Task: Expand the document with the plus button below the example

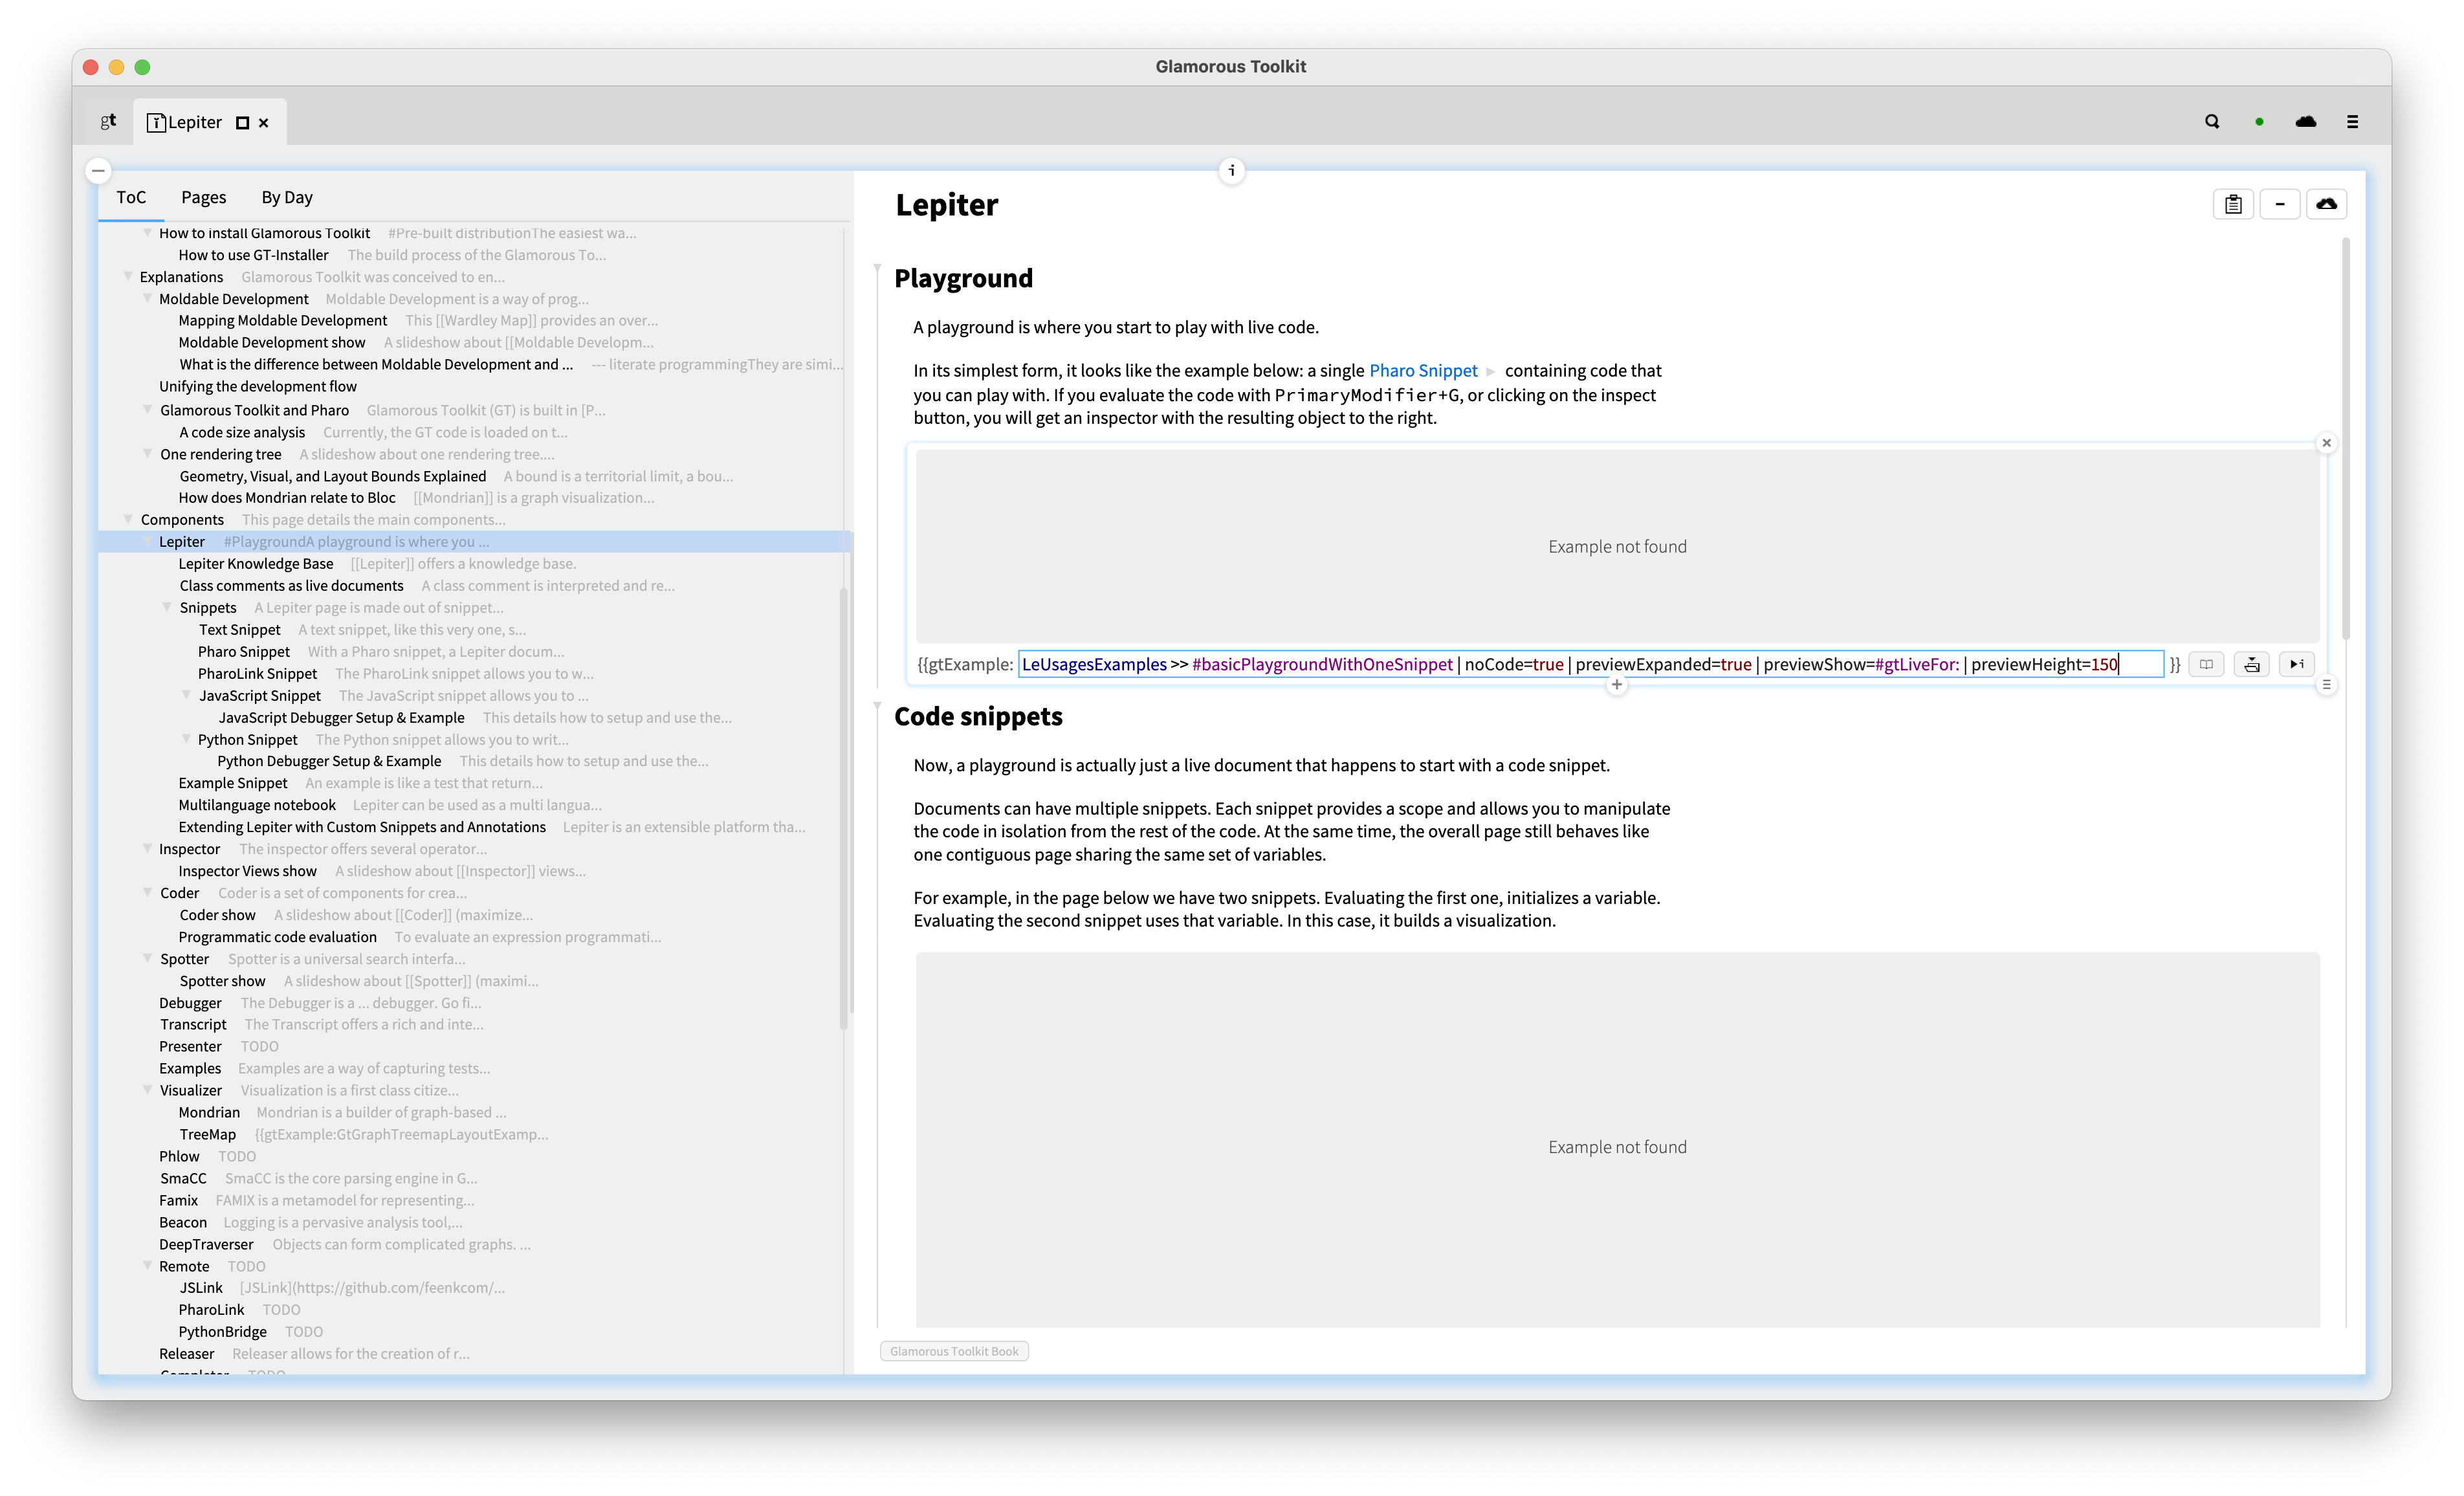Action: [1617, 686]
